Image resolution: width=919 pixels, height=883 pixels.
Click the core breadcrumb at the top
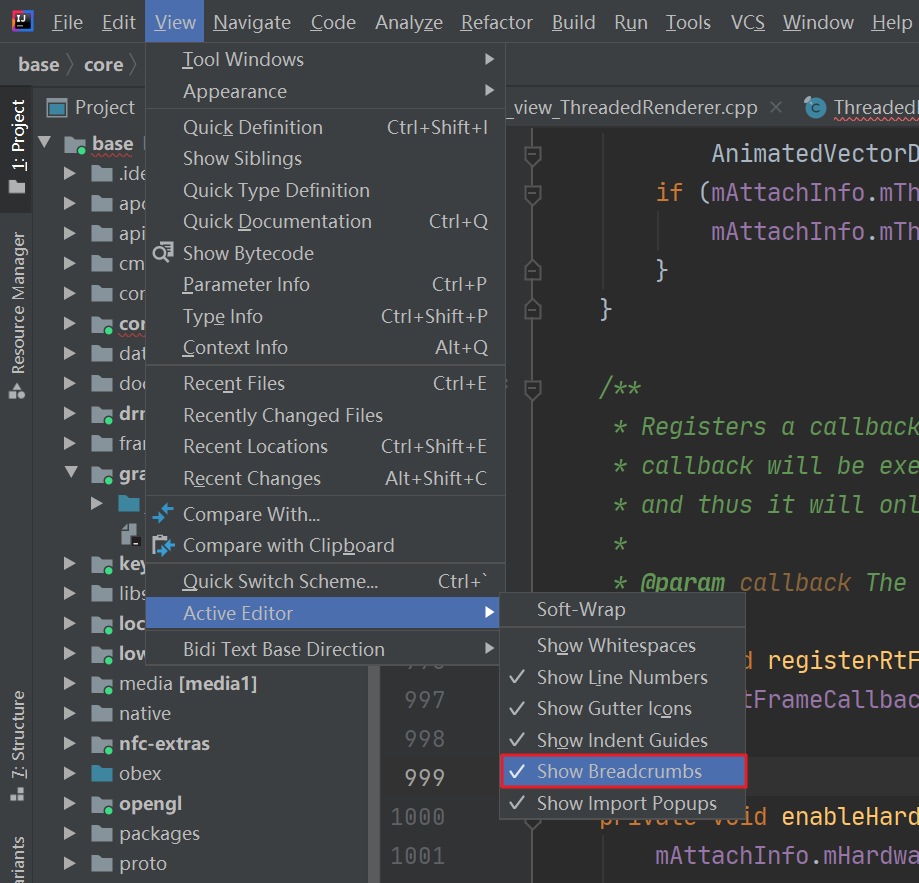click(103, 63)
